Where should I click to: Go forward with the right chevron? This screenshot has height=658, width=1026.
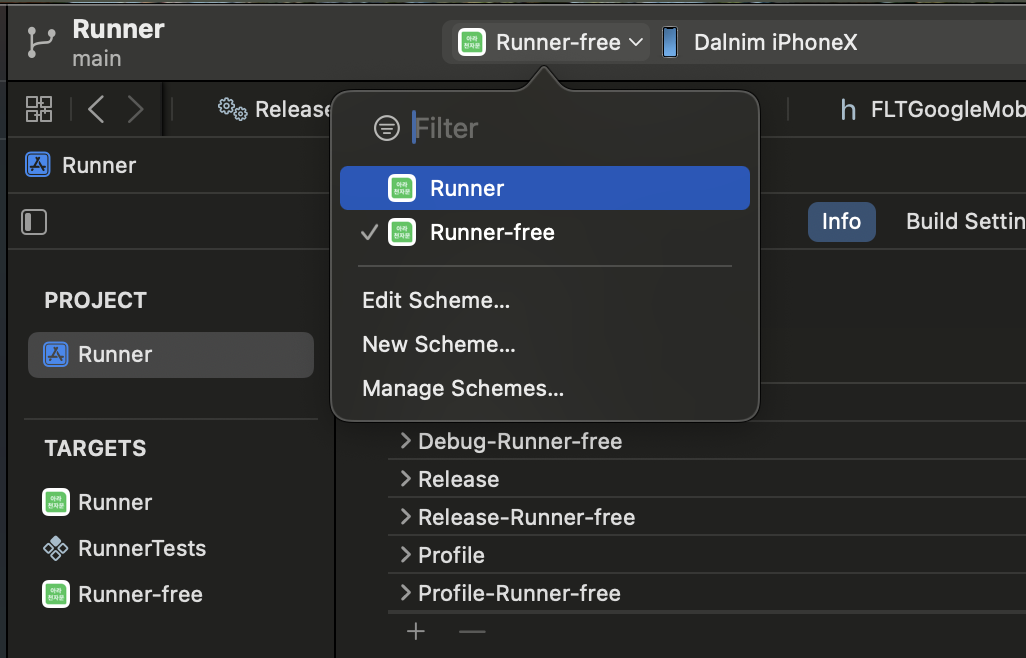tap(135, 109)
